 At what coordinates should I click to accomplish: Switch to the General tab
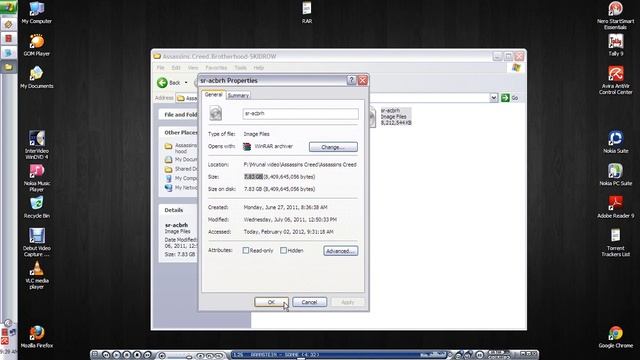point(213,95)
